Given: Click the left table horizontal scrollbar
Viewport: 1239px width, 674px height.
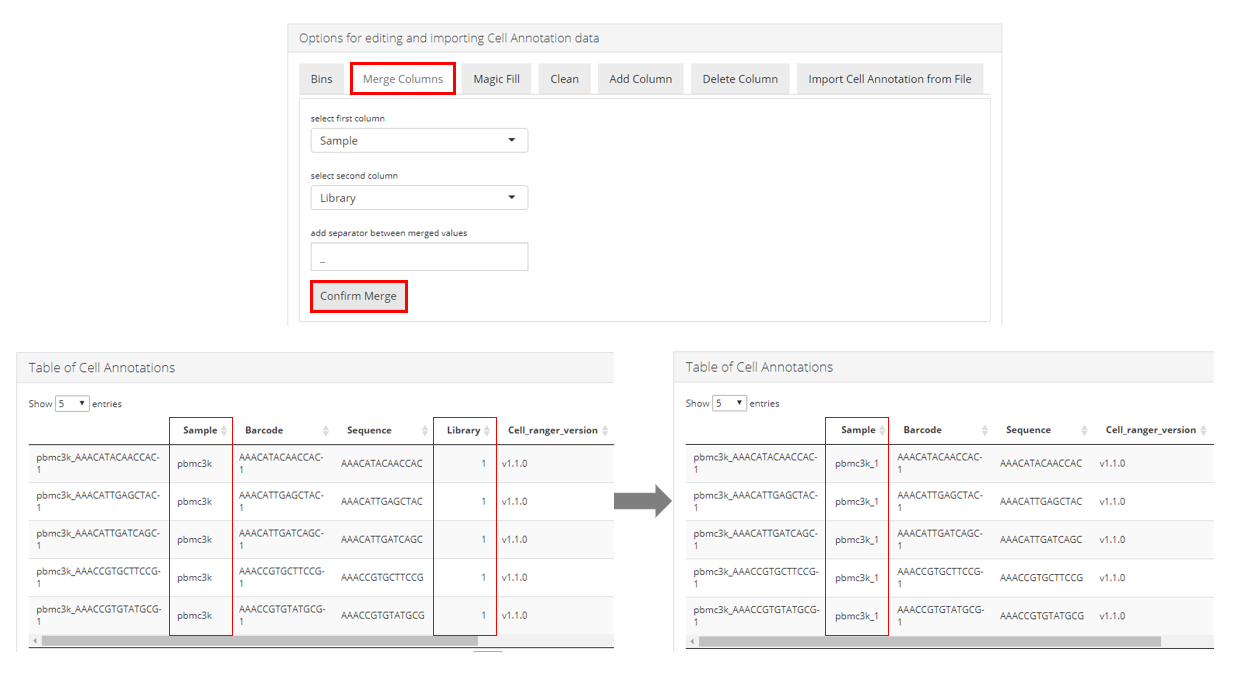Looking at the screenshot, I should pyautogui.click(x=258, y=640).
